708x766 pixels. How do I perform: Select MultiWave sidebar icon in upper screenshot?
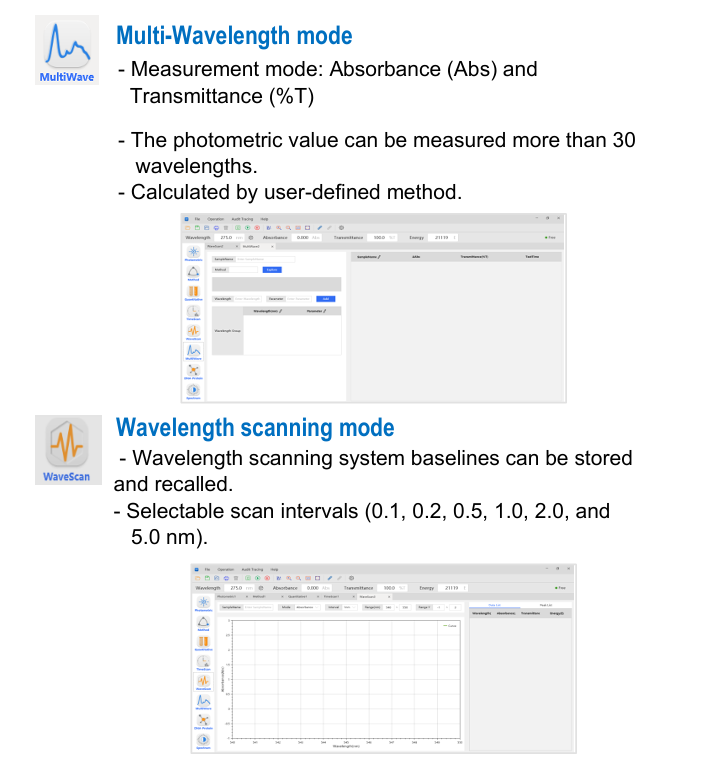(193, 351)
